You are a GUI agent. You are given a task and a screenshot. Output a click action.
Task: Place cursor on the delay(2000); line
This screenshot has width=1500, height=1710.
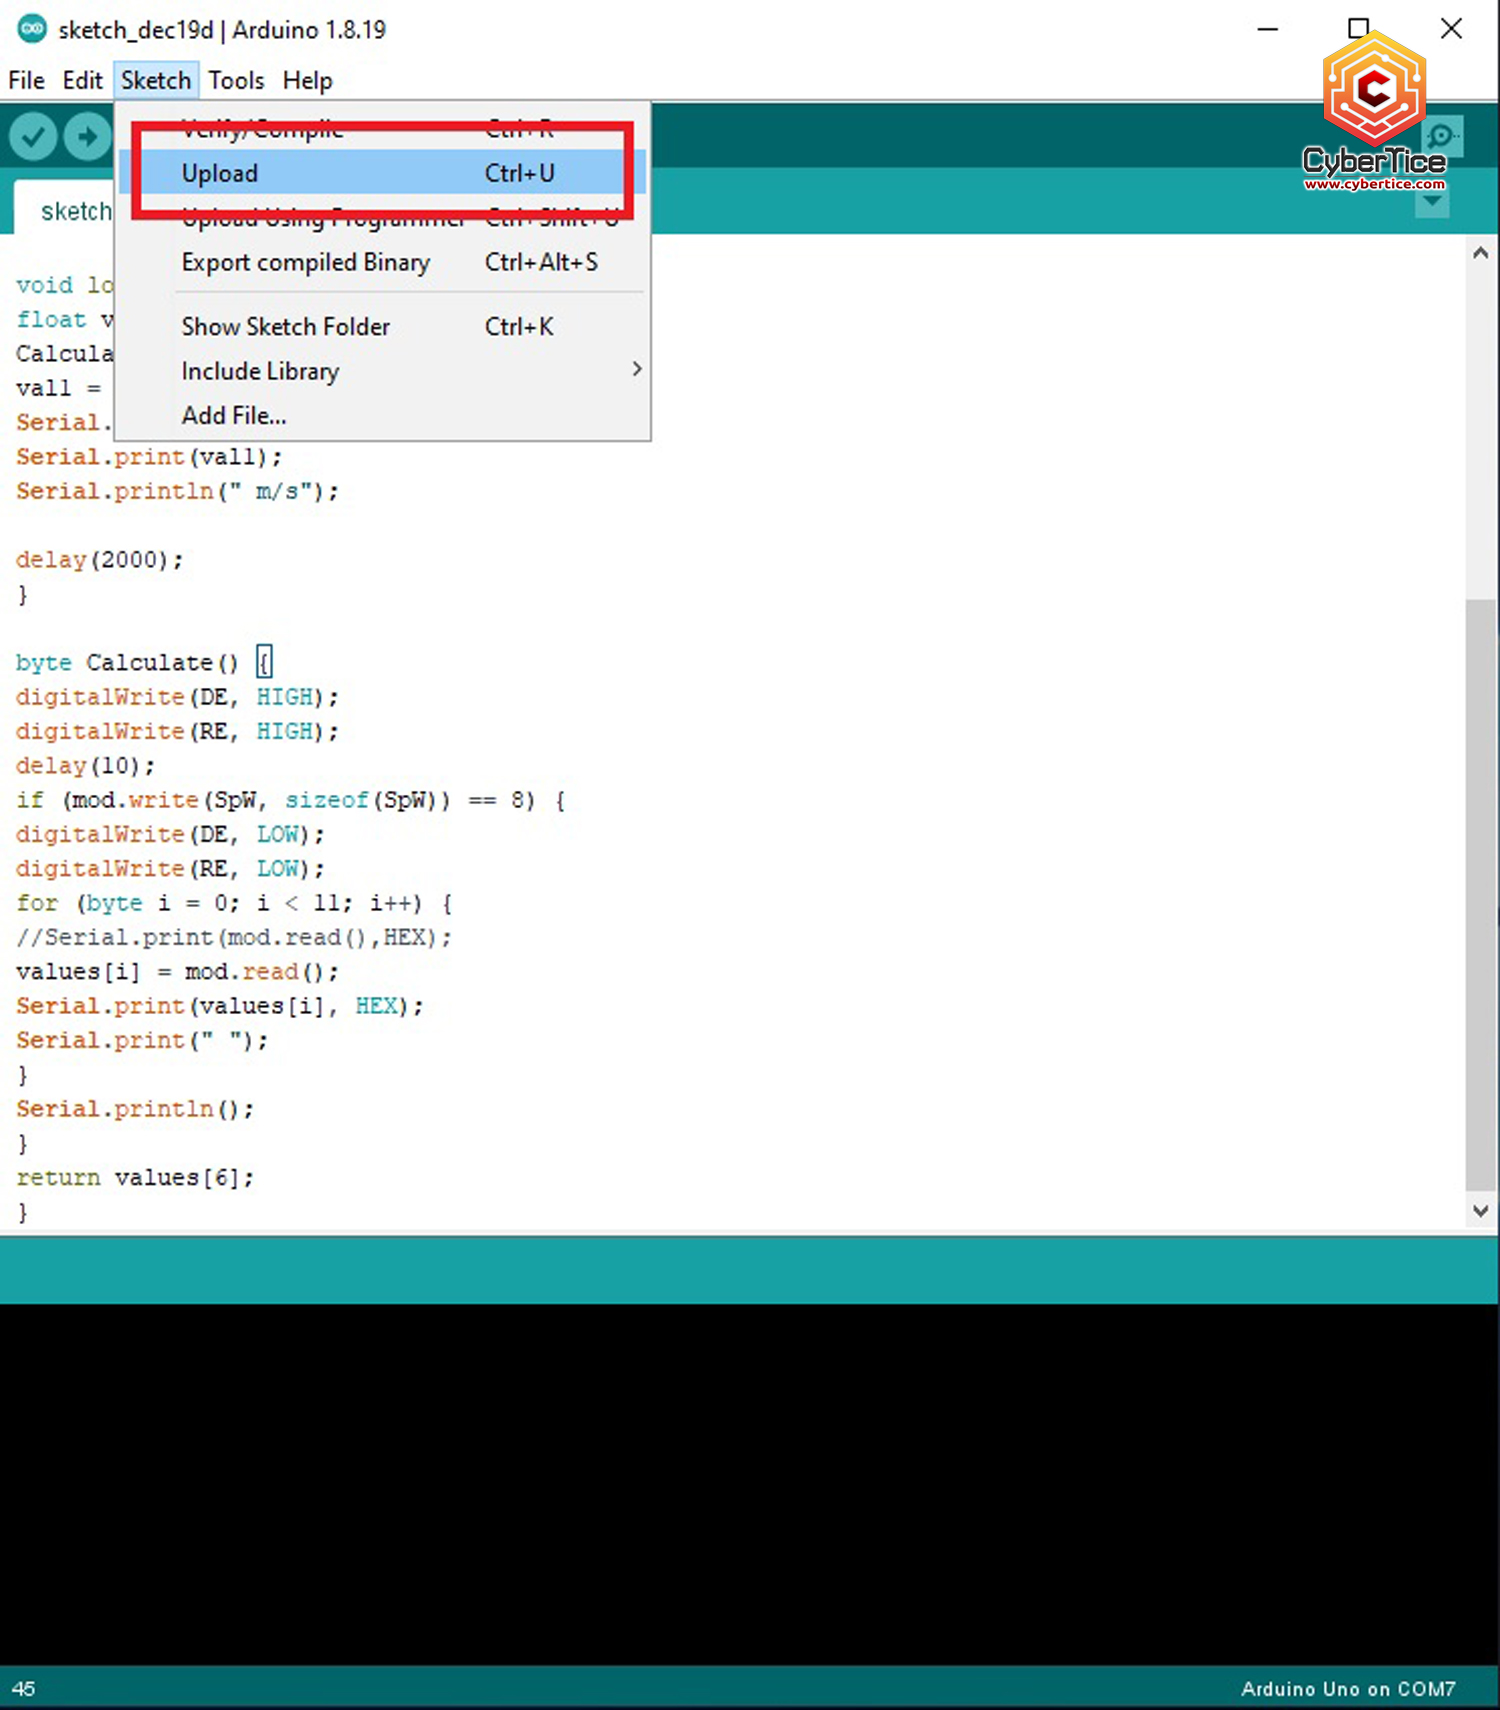[x=100, y=560]
